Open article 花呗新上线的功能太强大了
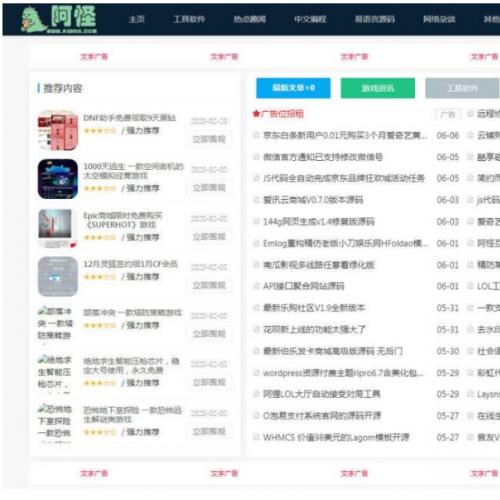The width and height of the screenshot is (500, 500). (314, 330)
